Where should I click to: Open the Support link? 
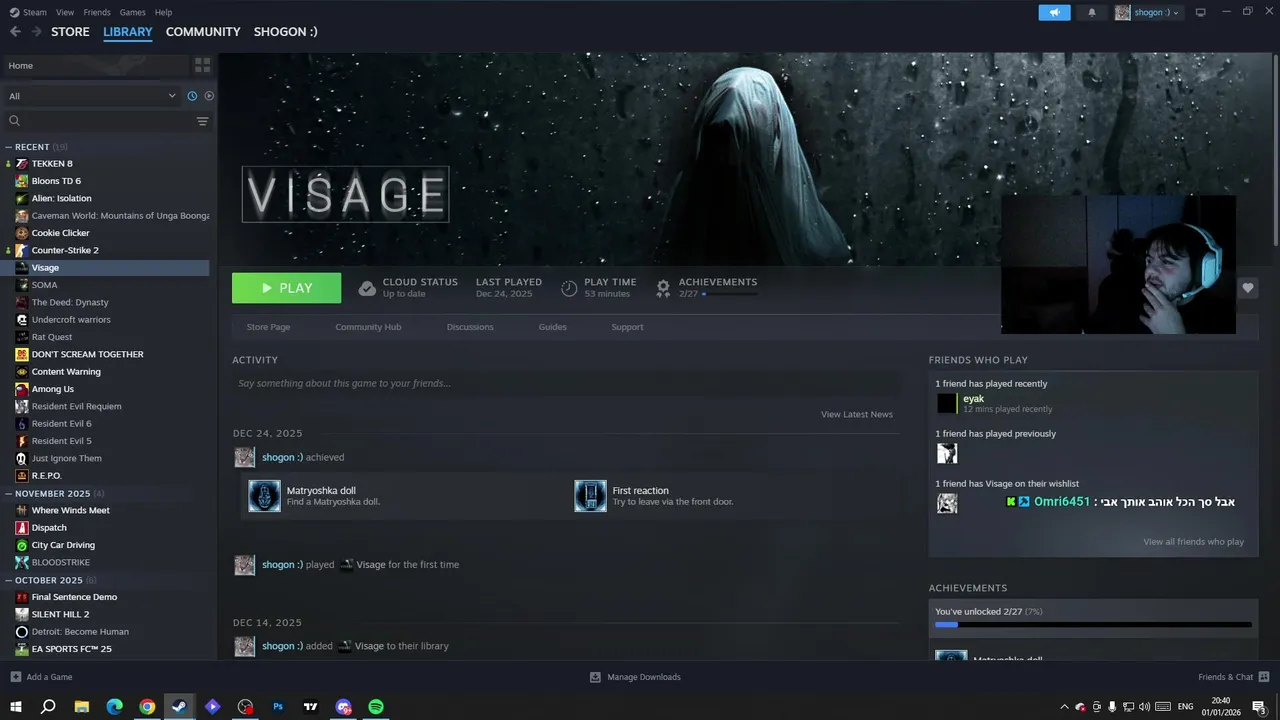pyautogui.click(x=627, y=327)
